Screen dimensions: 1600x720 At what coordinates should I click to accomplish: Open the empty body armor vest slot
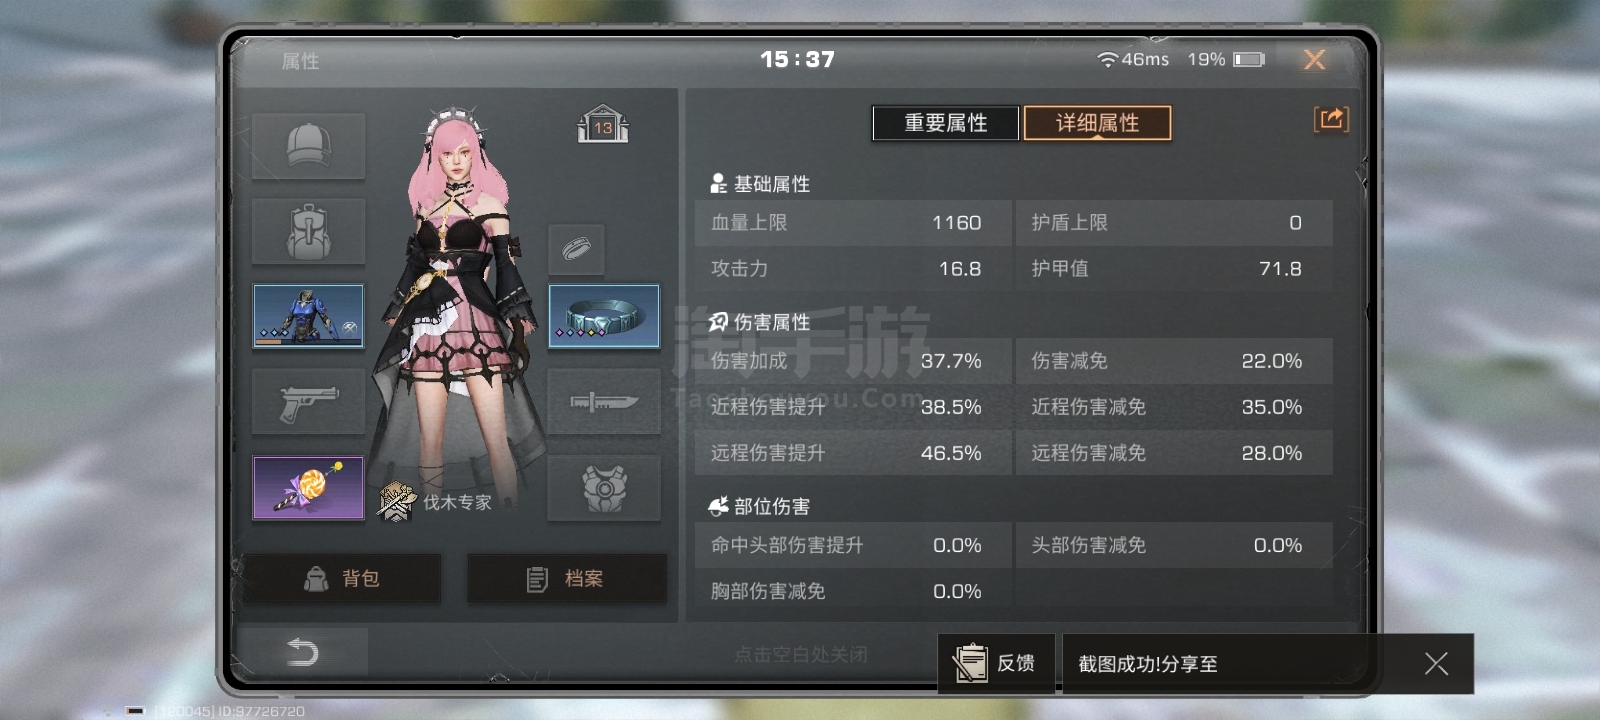click(604, 488)
